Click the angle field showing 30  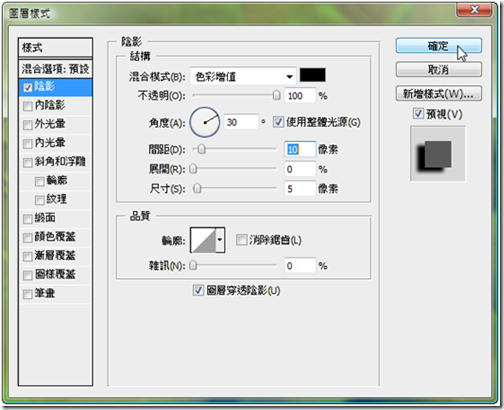(241, 122)
